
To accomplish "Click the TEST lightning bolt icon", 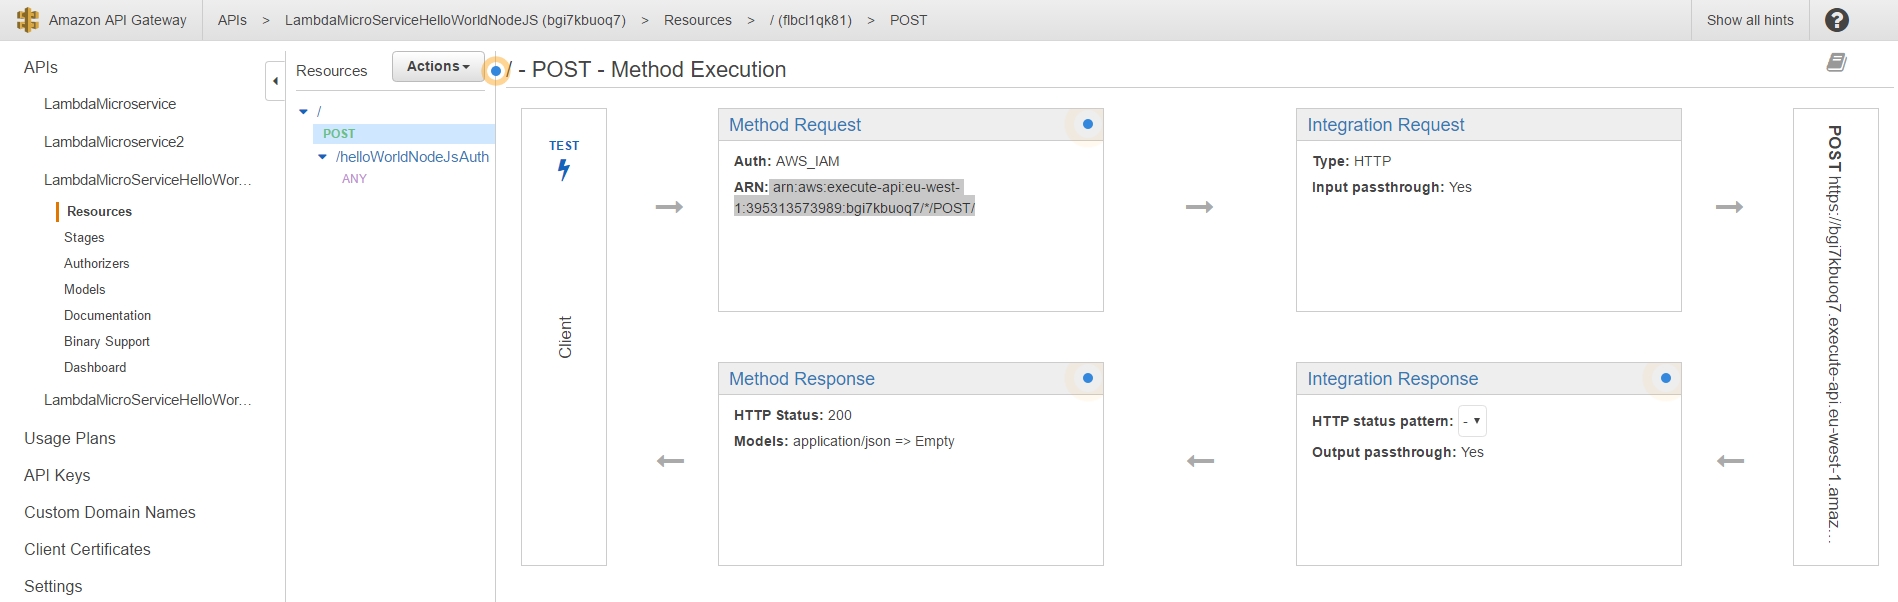I will pos(564,170).
